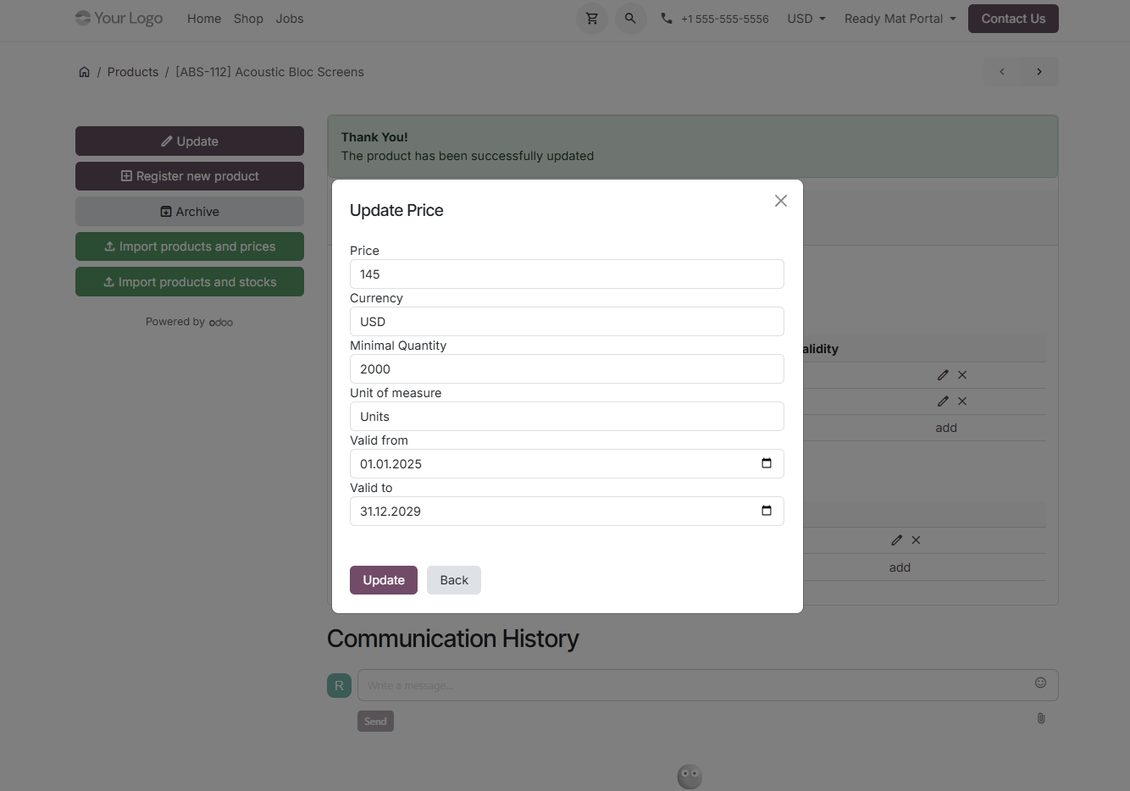
Task: Open the Shop menu item
Action: pos(248,19)
